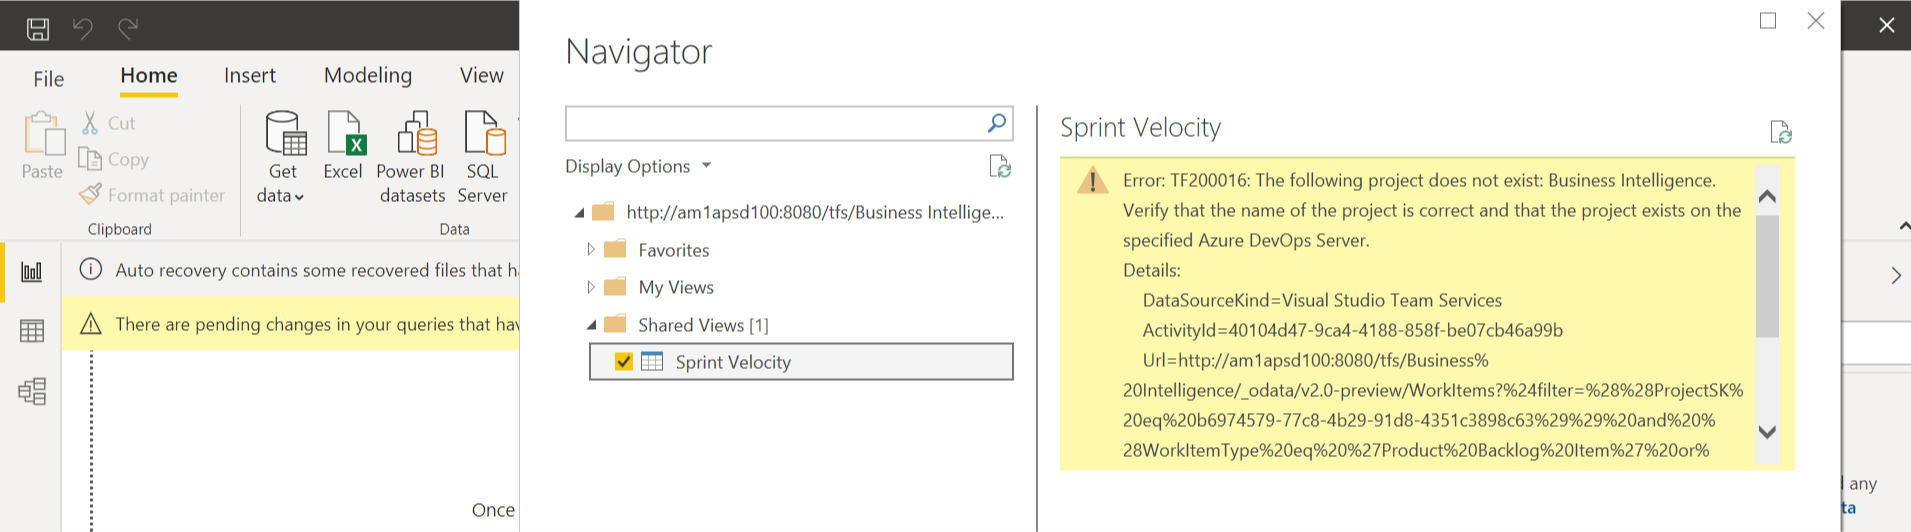
Task: Click the error pane scrollbar thumb
Action: click(1767, 276)
